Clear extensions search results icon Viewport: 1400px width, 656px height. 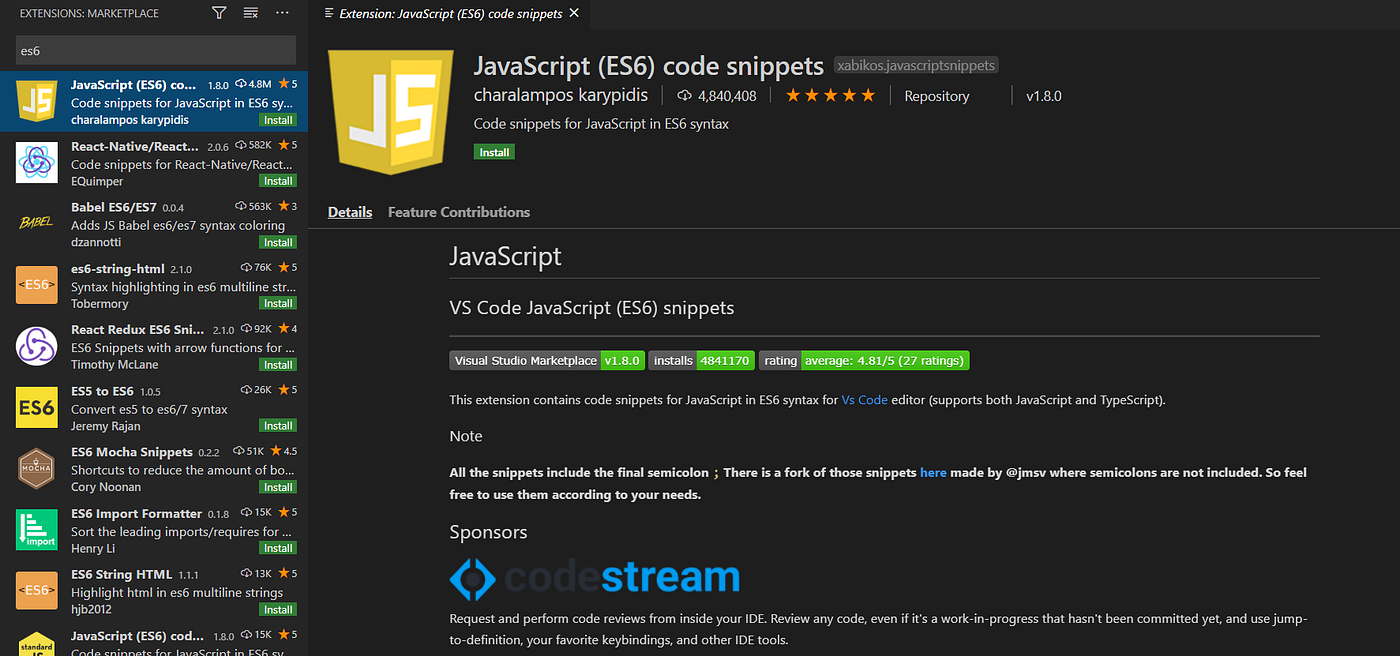[250, 13]
